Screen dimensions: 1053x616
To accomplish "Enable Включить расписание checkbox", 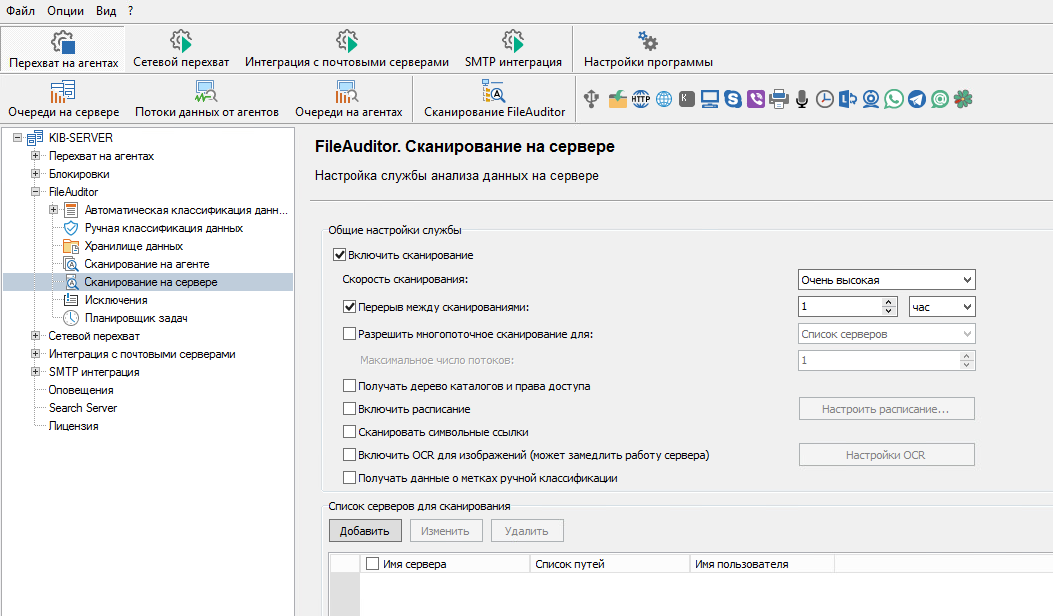I will (349, 408).
